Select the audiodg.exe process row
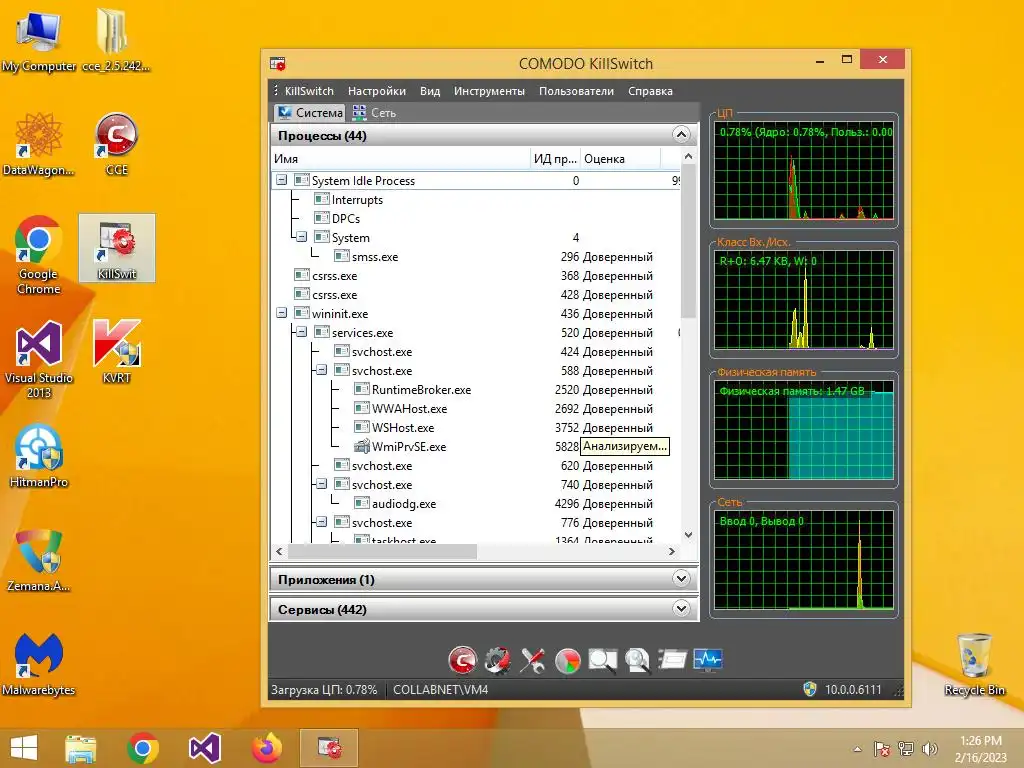1024x768 pixels. 476,504
